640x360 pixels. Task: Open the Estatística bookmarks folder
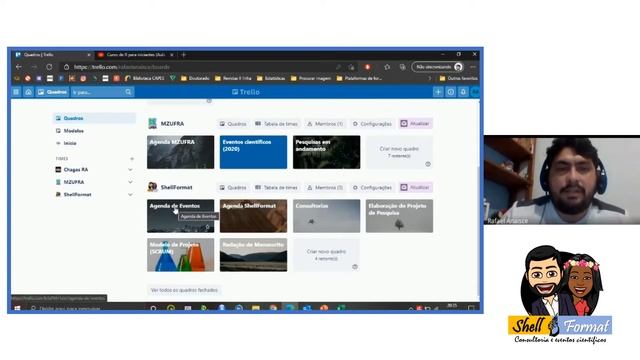[271, 78]
